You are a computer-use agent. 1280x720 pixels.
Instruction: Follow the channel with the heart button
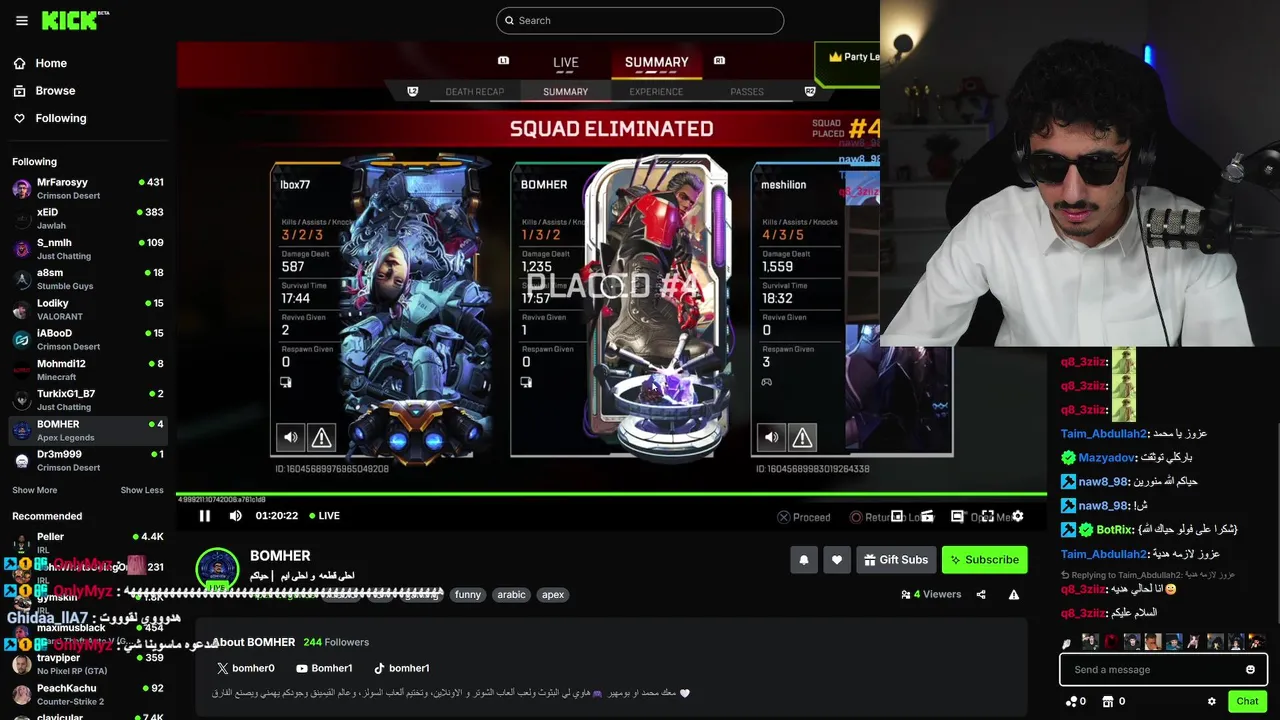click(837, 560)
